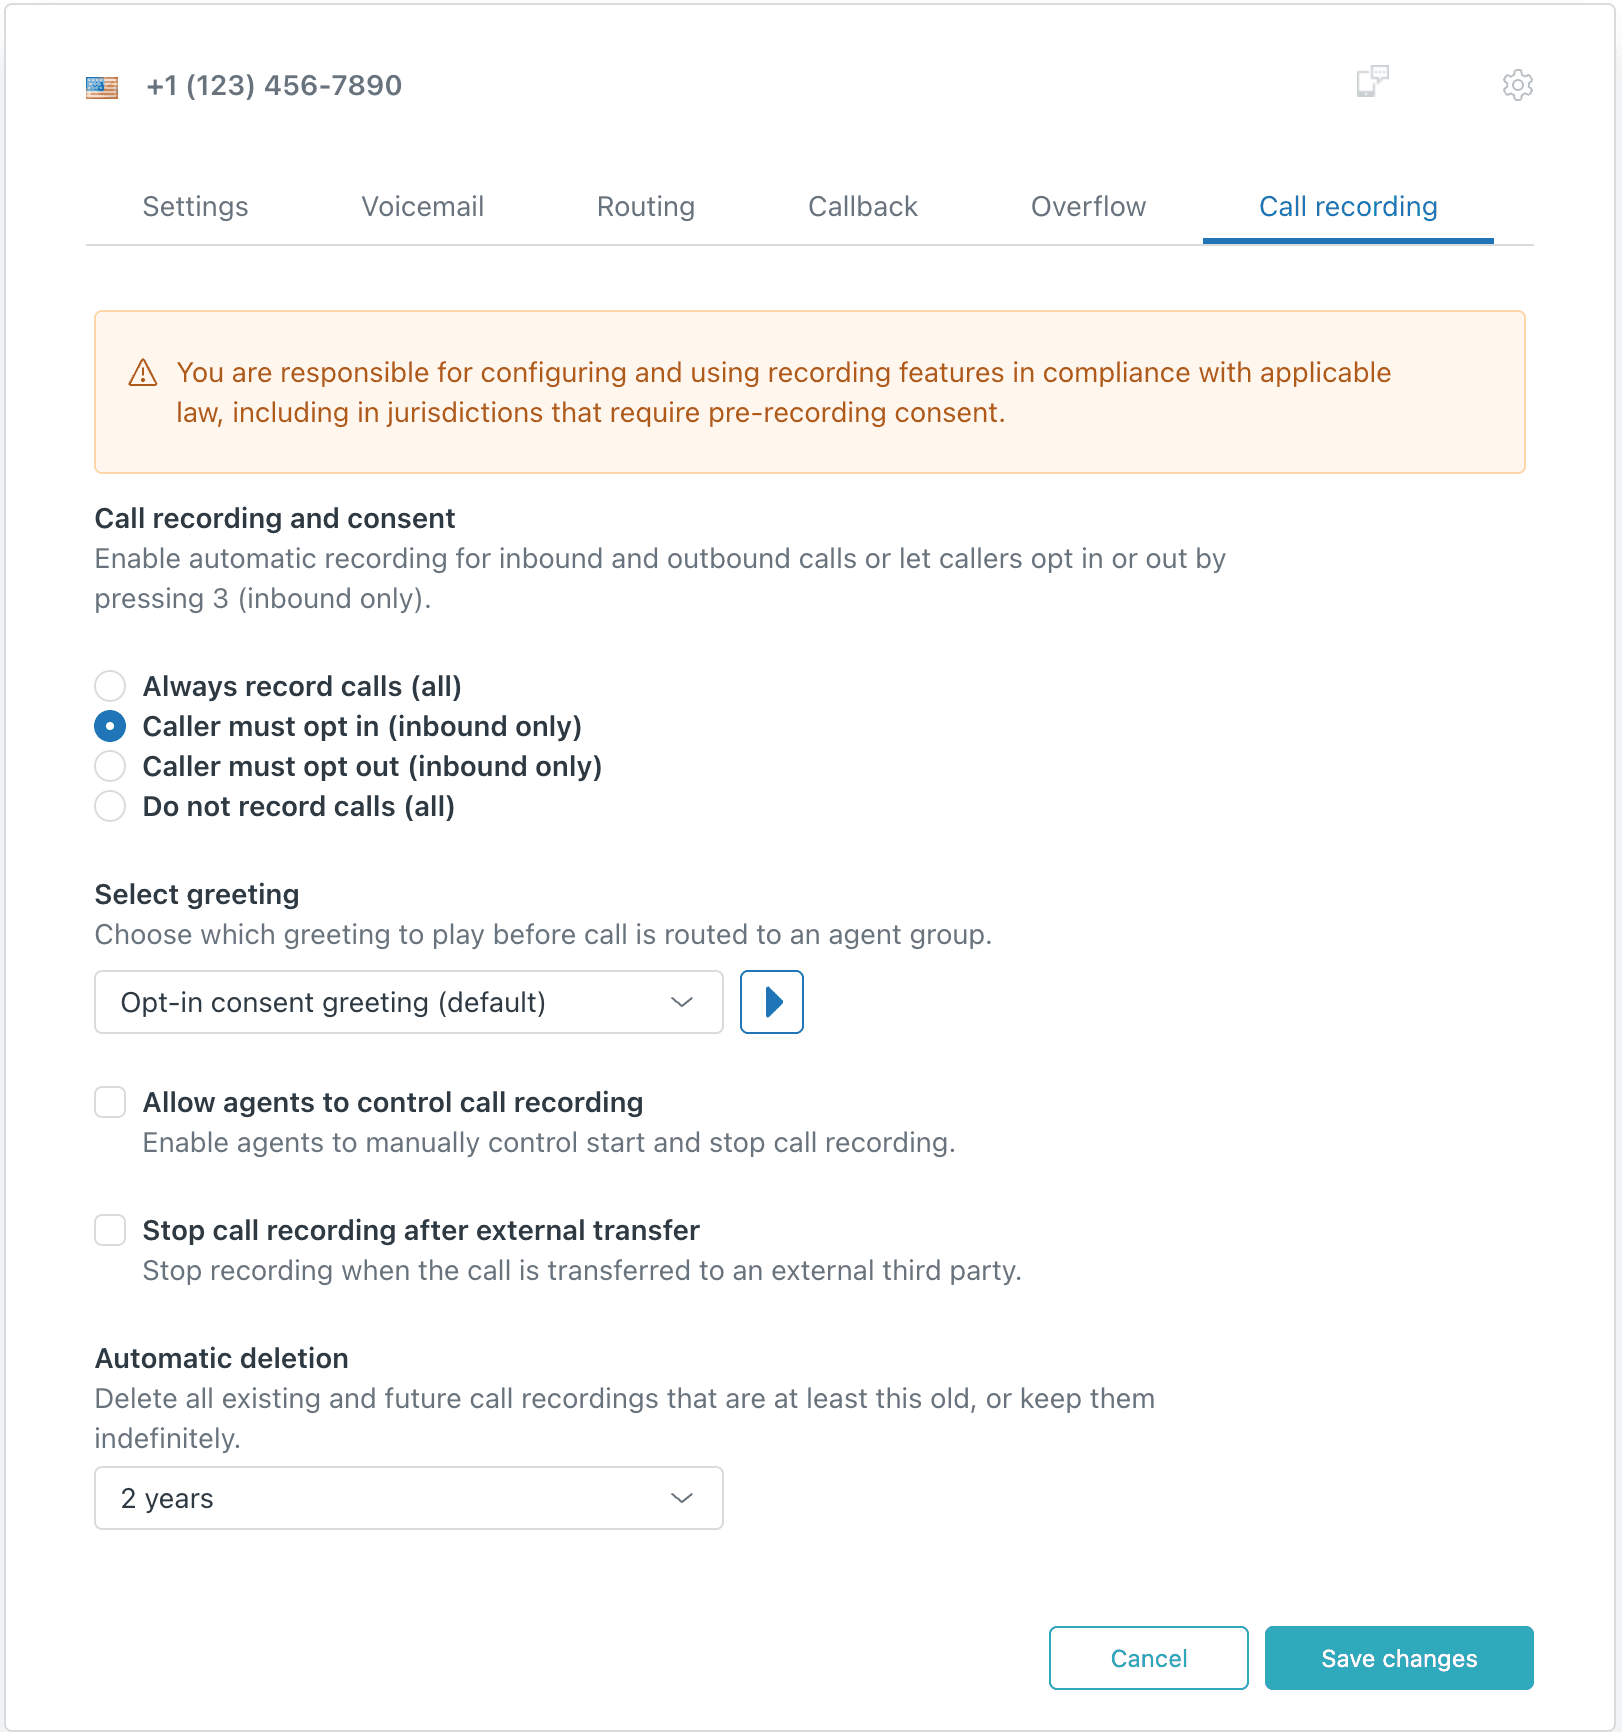1622x1732 pixels.
Task: Select "Caller must opt out (inbound only)"
Action: 110,766
